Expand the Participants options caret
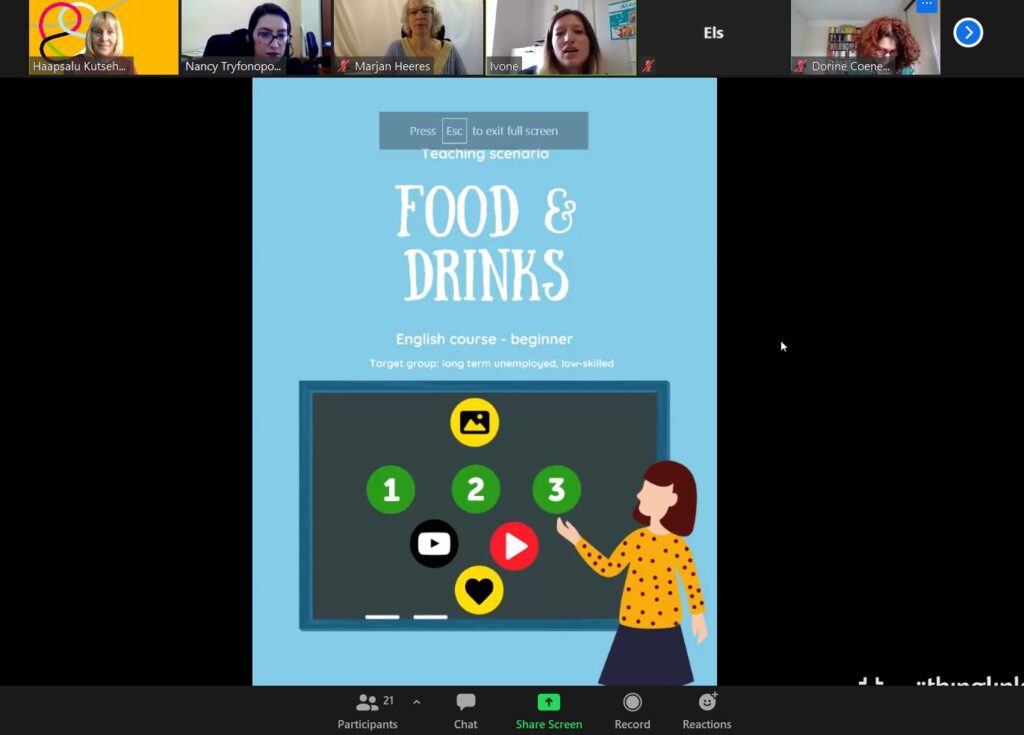Screen dimensions: 1024x735 pos(416,702)
